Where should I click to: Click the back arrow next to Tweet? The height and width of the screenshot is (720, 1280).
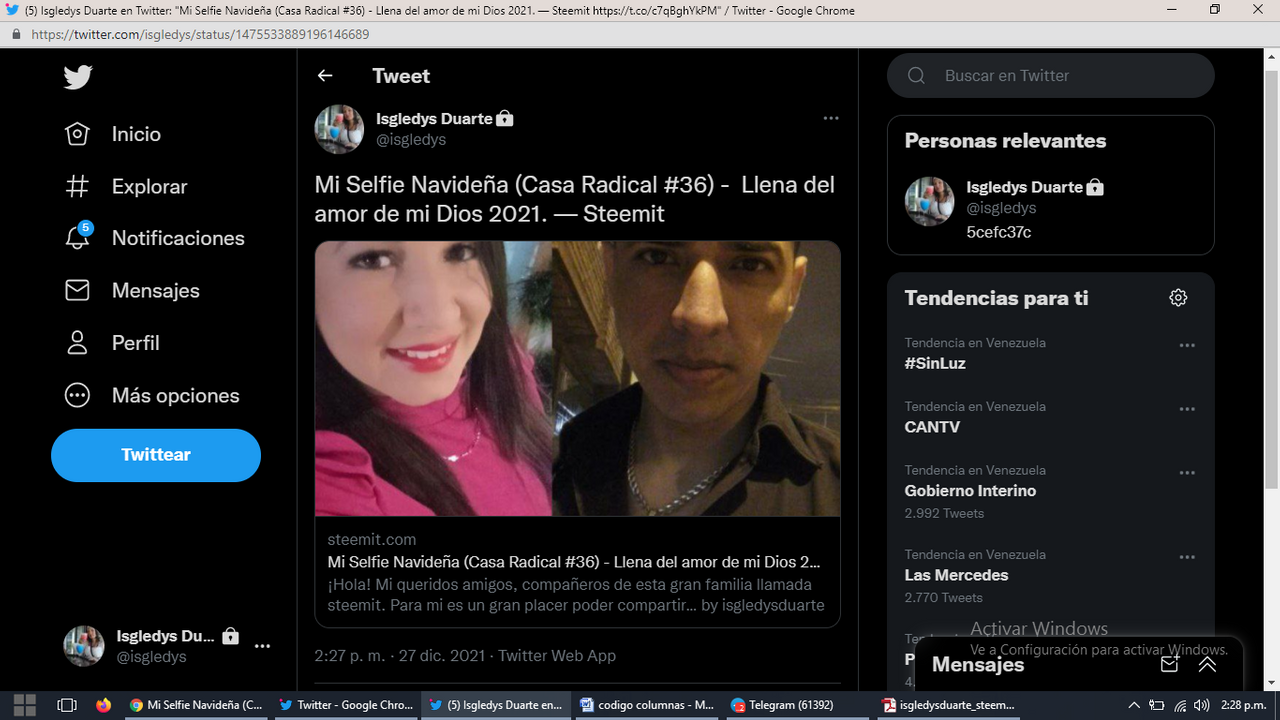click(325, 76)
